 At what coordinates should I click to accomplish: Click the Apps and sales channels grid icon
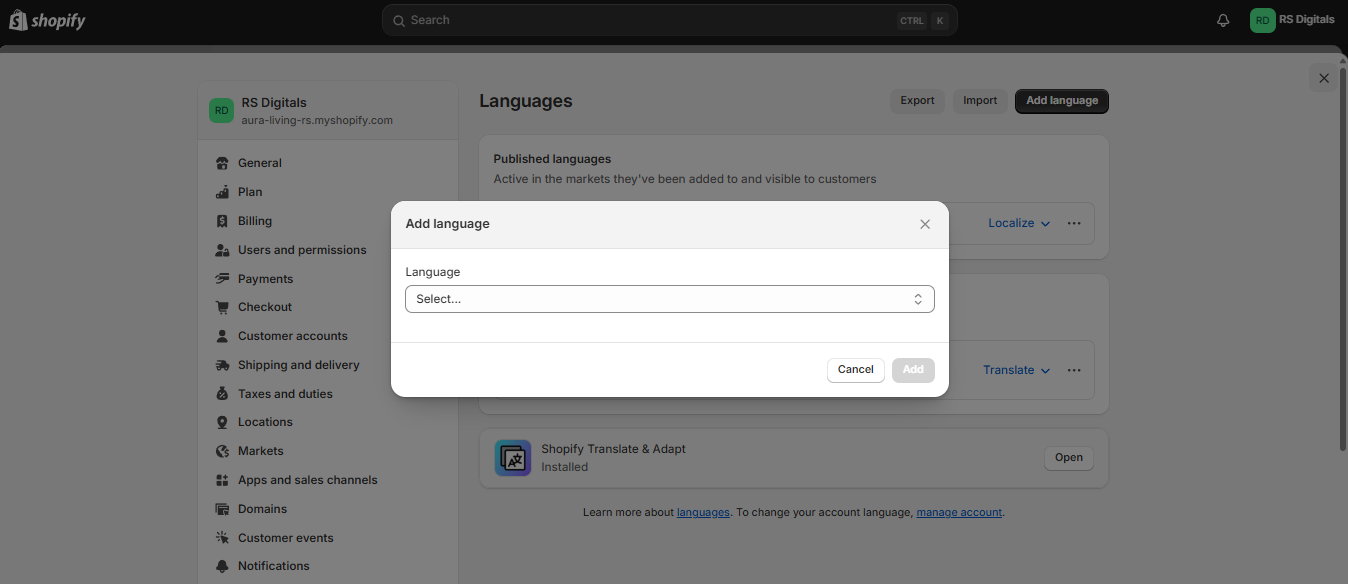tap(222, 480)
